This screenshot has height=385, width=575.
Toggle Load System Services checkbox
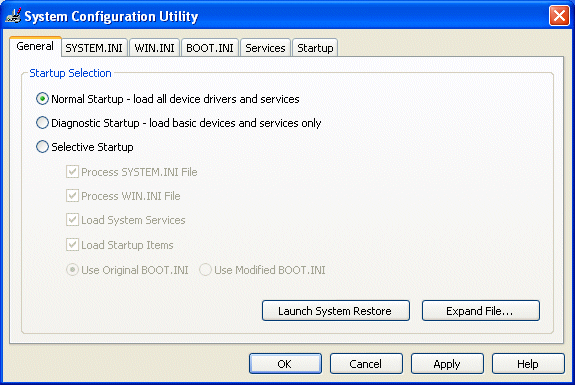pyautogui.click(x=72, y=220)
